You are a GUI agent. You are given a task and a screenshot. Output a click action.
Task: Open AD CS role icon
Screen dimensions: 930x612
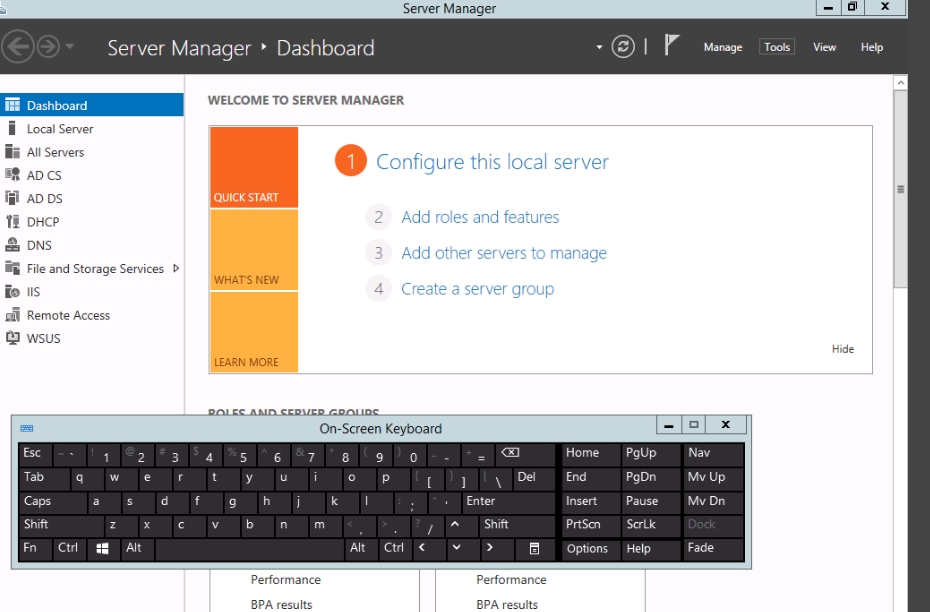tap(12, 175)
